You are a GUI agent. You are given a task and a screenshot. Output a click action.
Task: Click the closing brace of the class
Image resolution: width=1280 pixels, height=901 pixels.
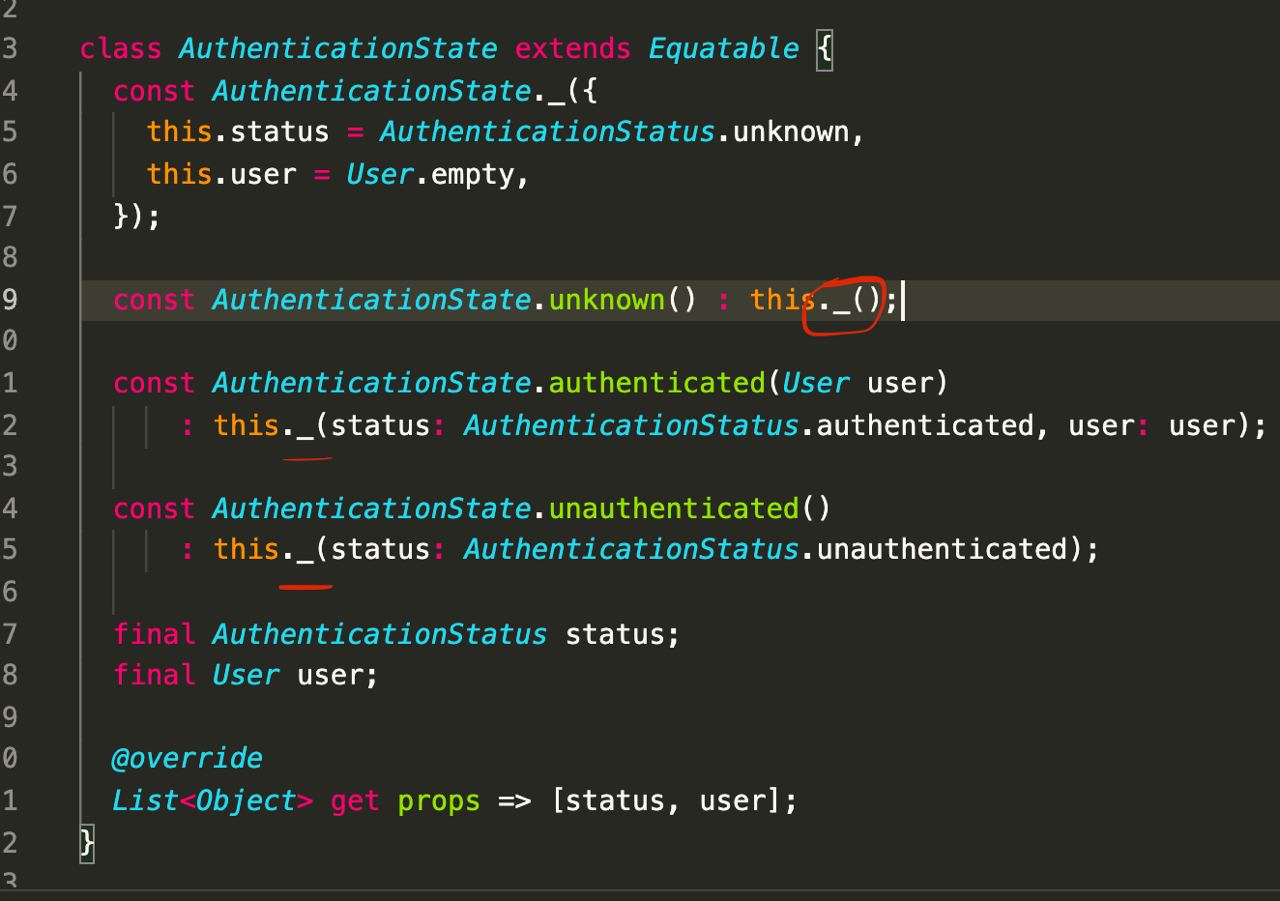click(x=87, y=842)
